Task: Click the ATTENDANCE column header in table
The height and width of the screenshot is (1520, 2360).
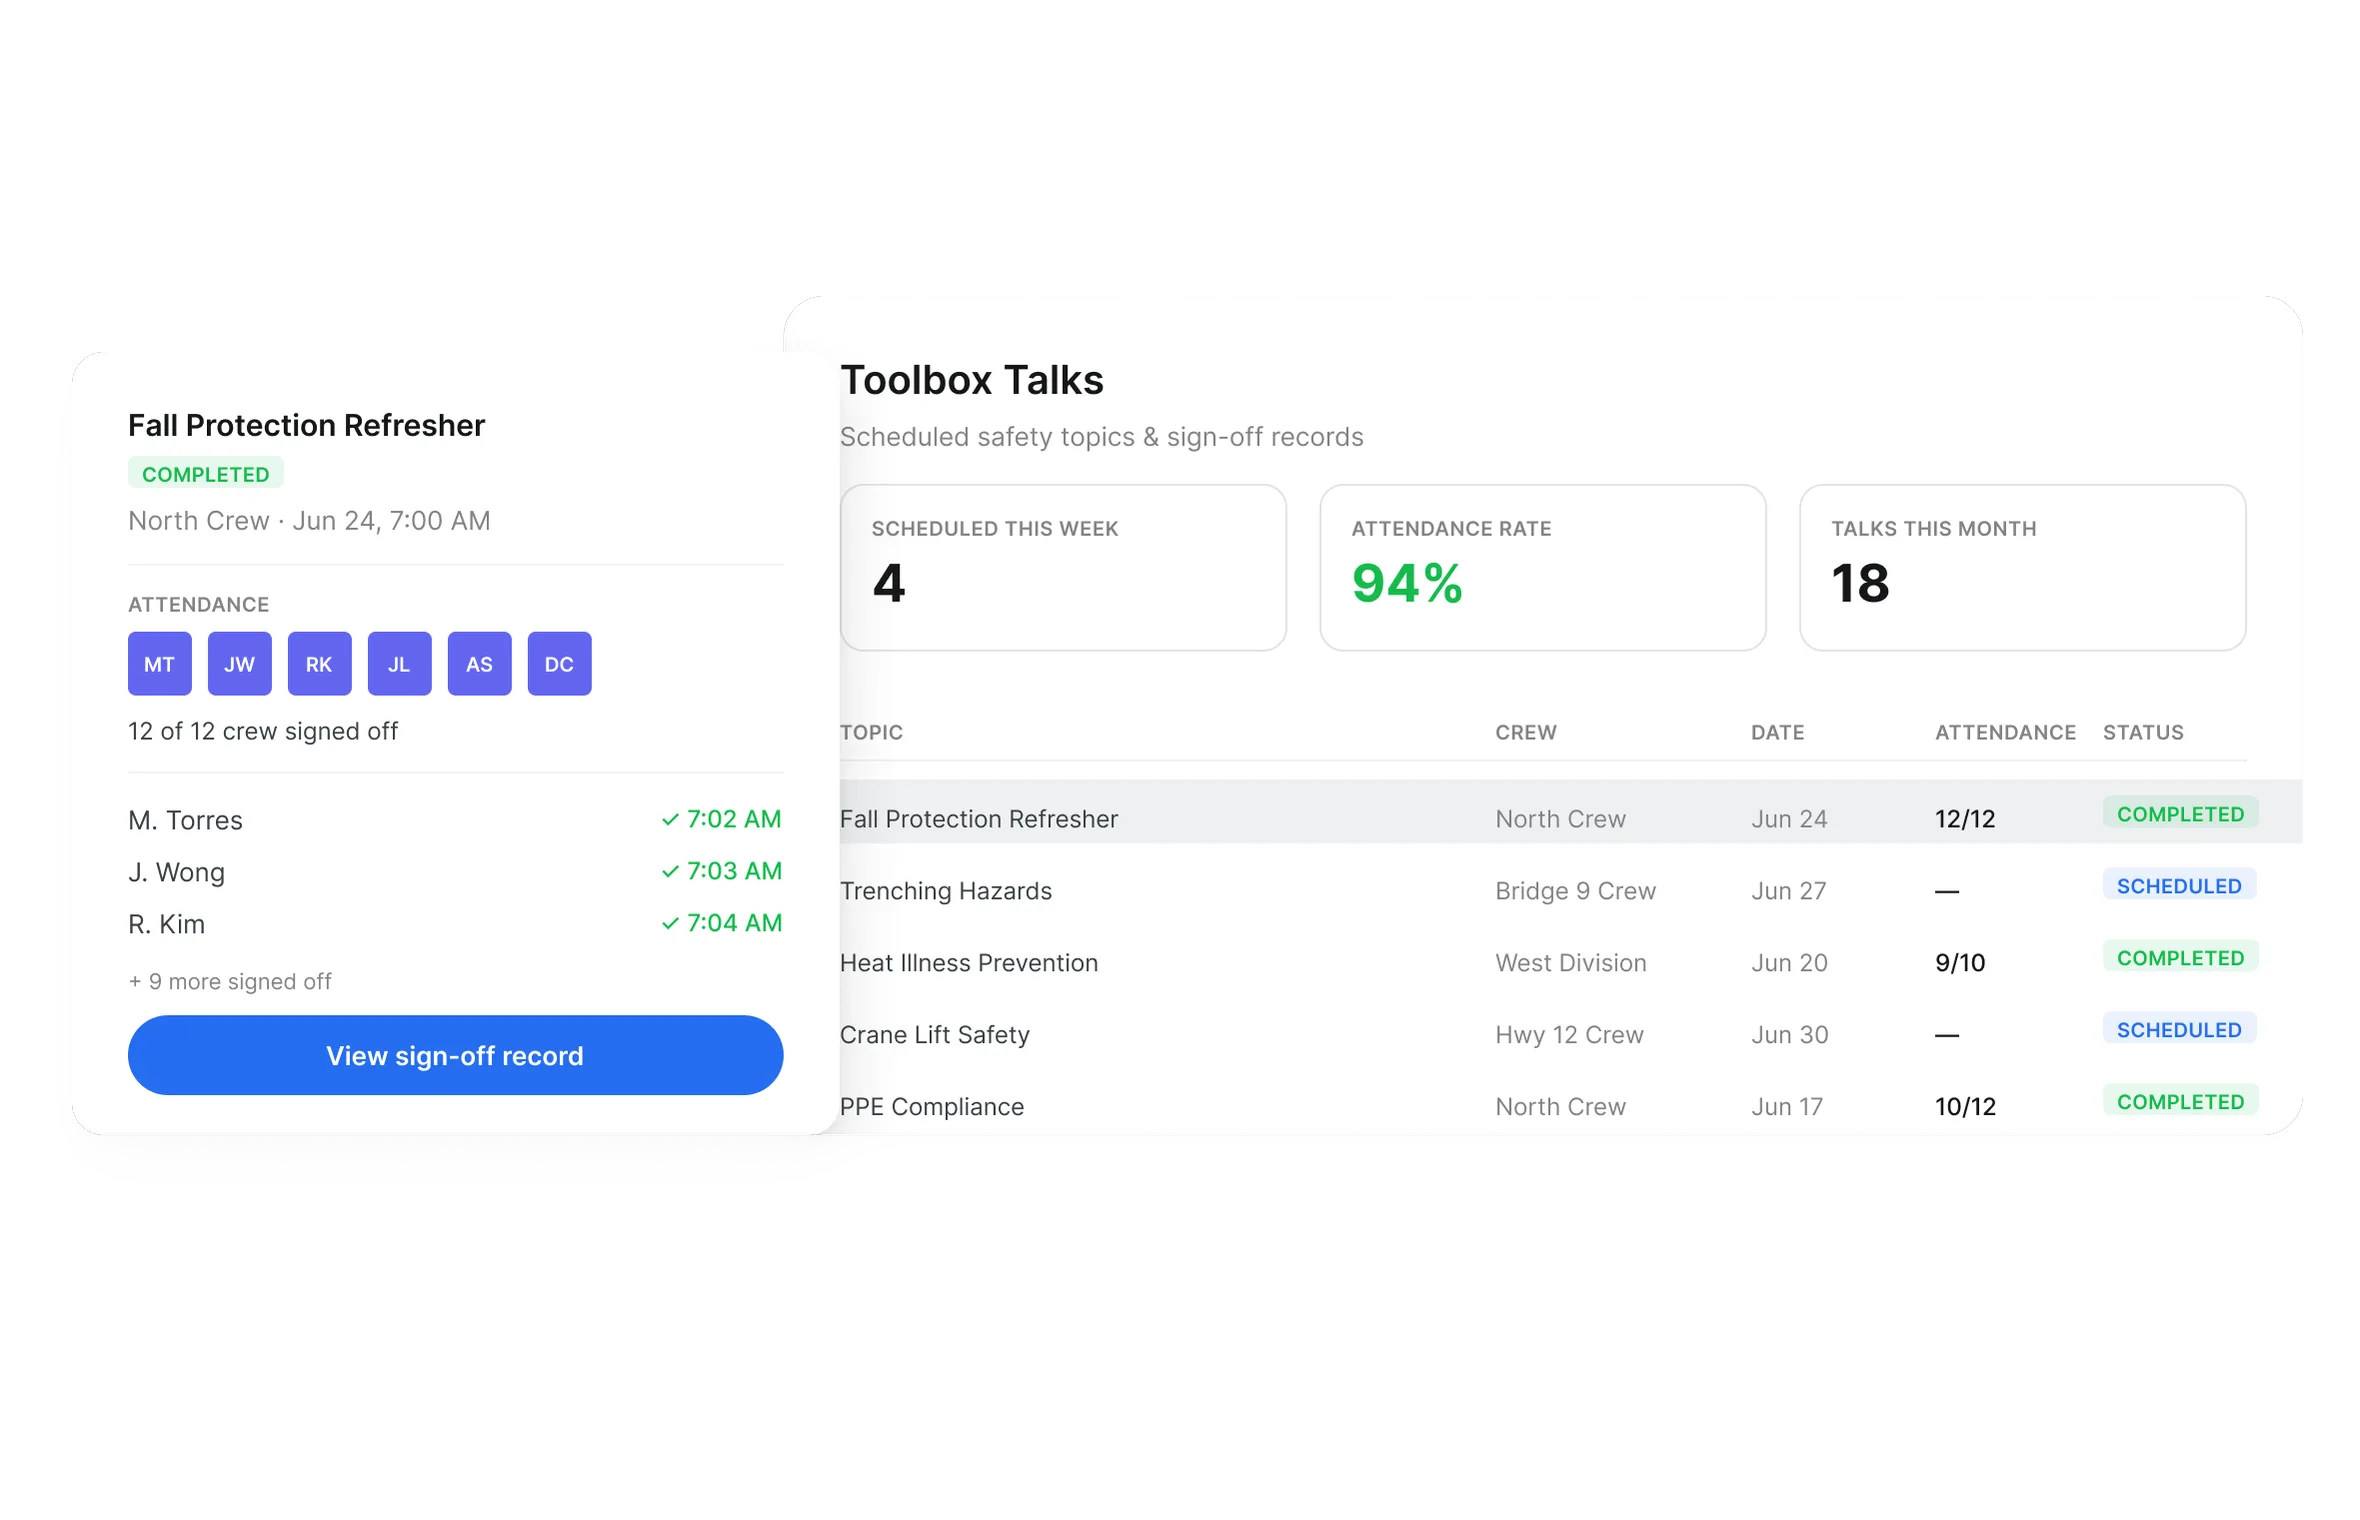Action: click(x=2005, y=732)
